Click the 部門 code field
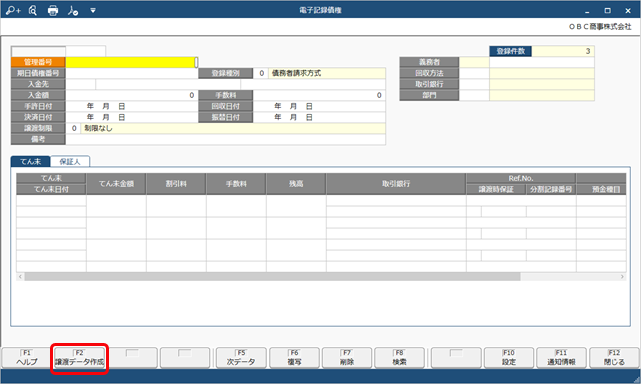The height and width of the screenshot is (384, 641). pyautogui.click(x=474, y=95)
